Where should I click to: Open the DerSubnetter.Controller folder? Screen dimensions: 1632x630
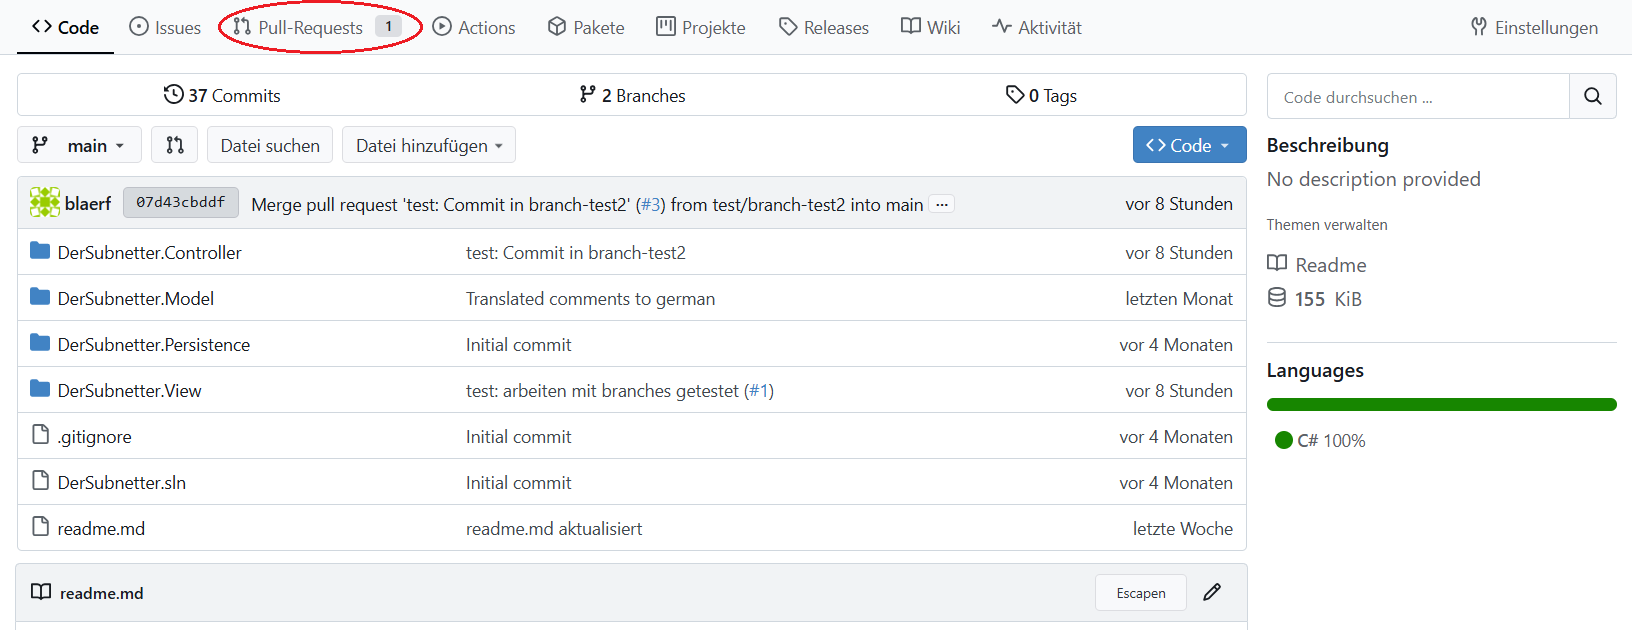tap(149, 253)
